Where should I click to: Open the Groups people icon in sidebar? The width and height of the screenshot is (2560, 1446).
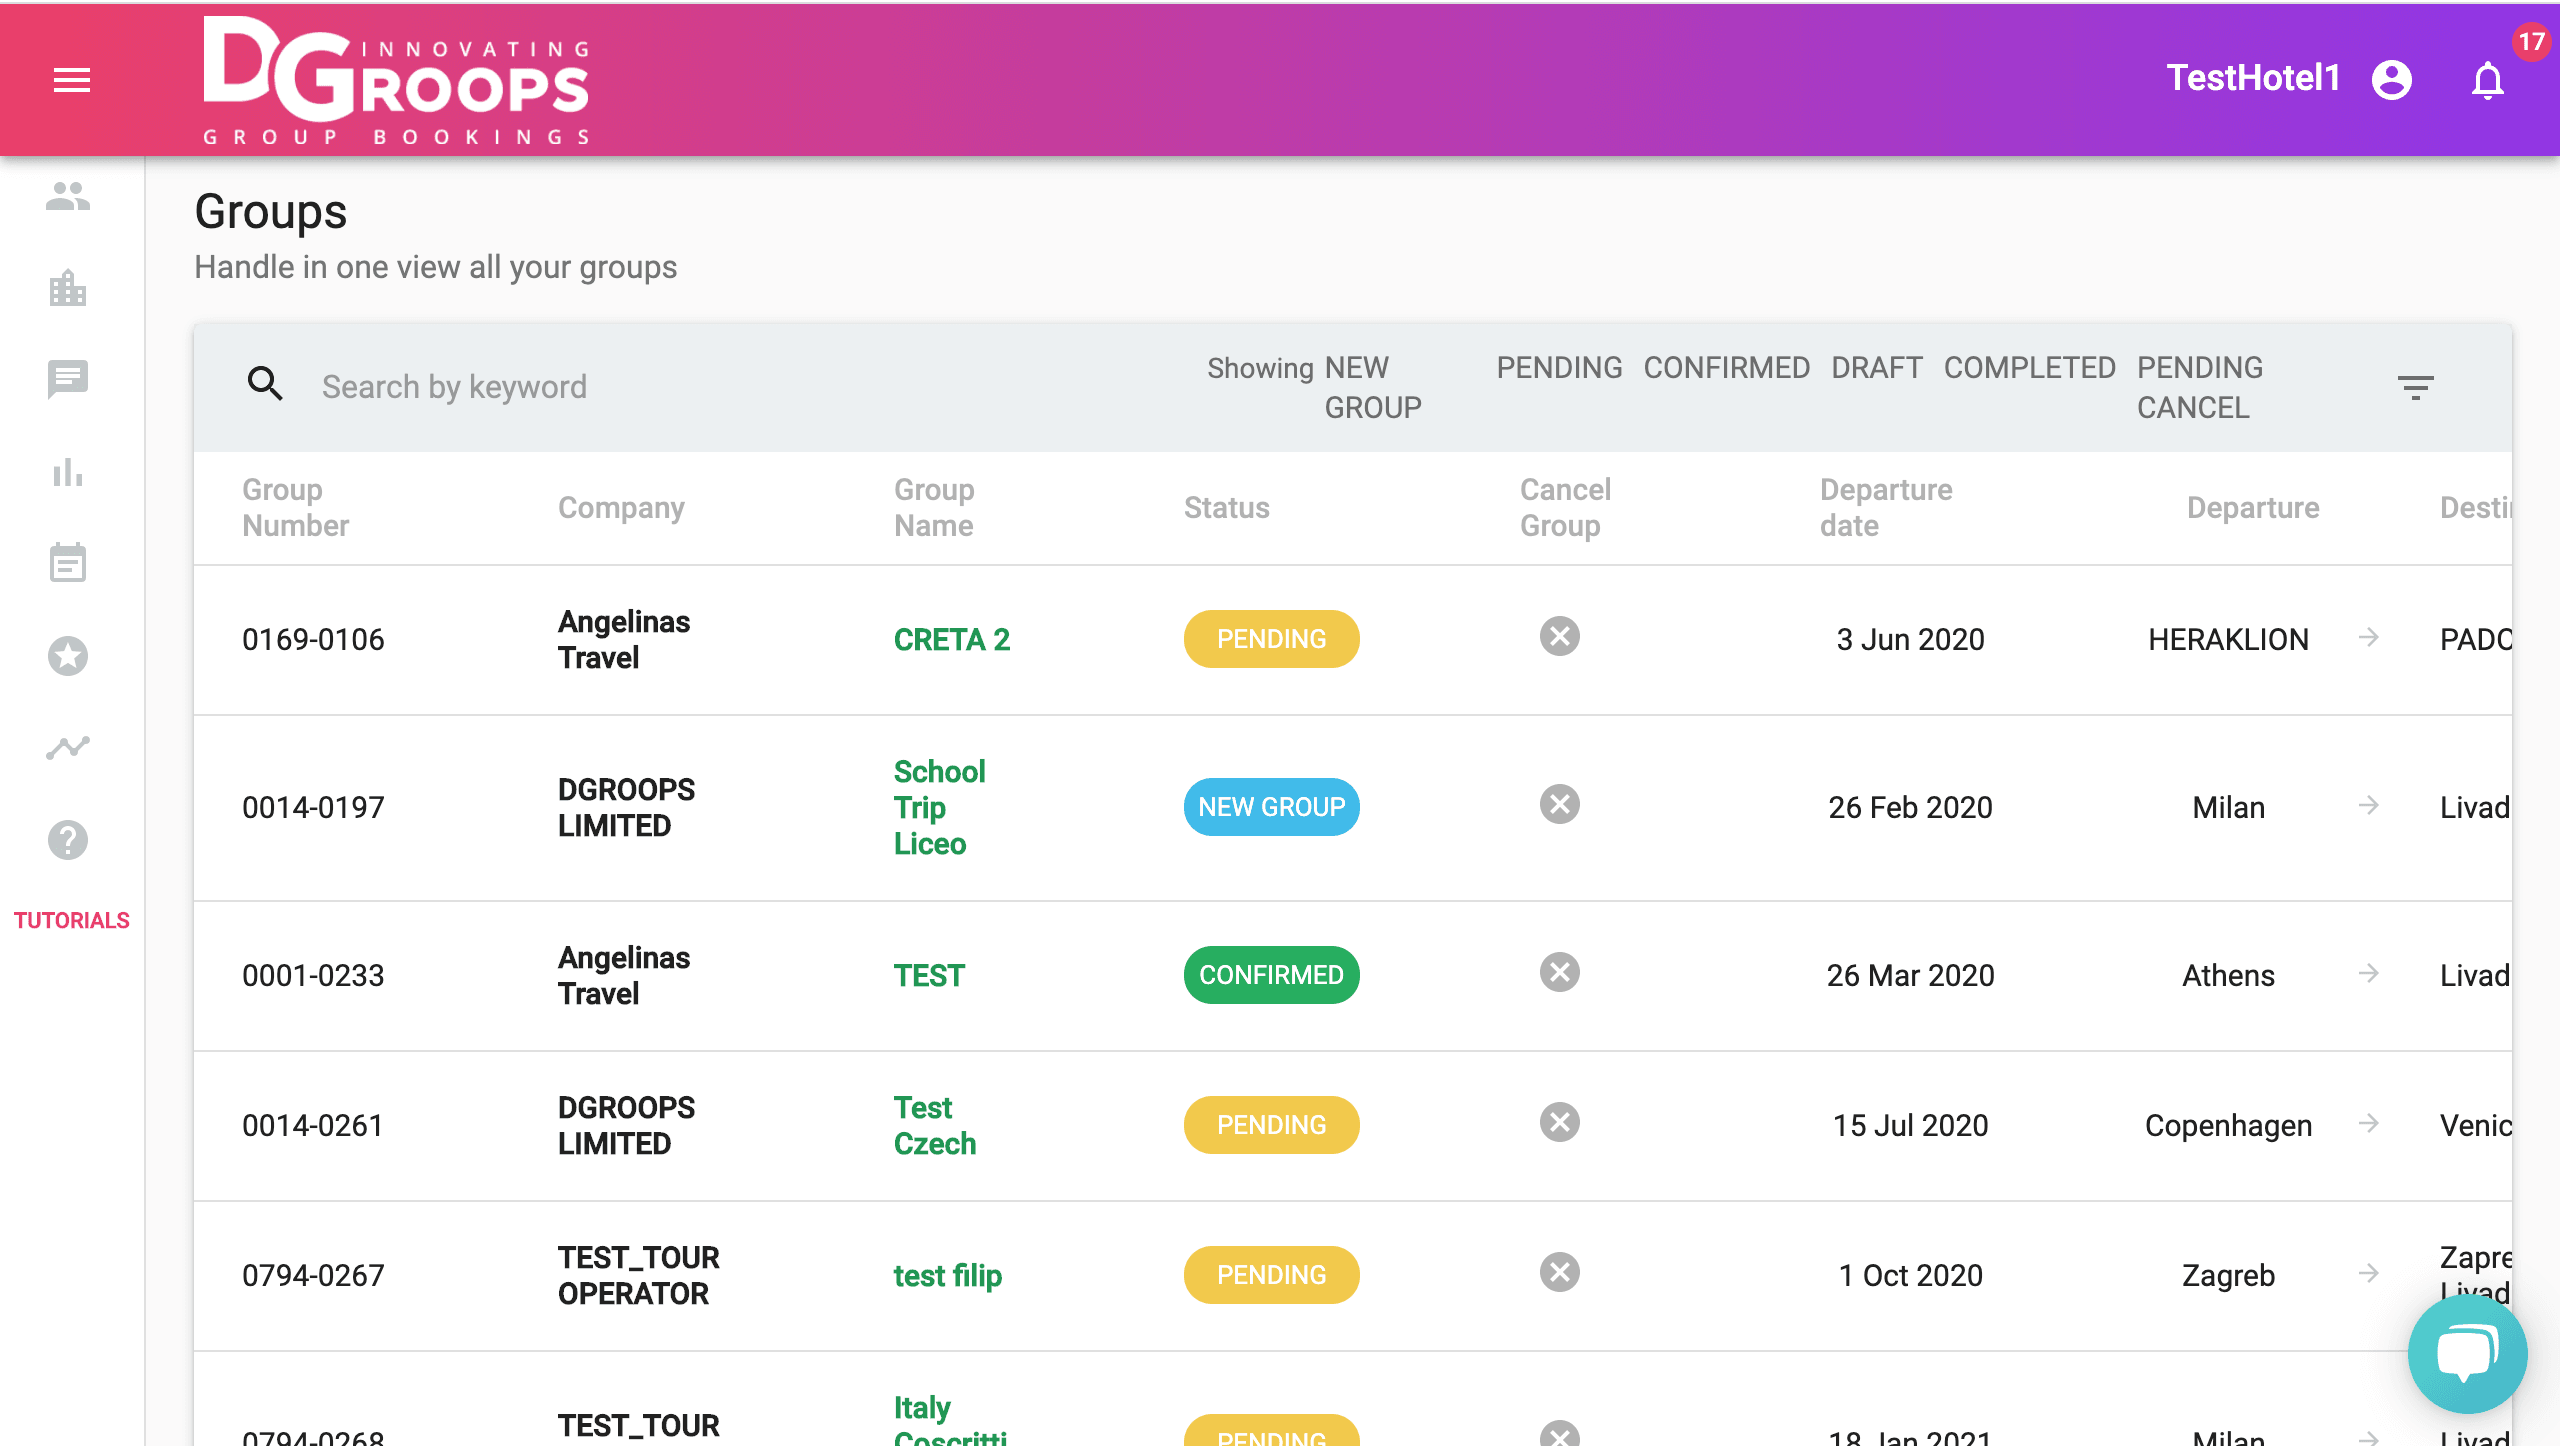[x=67, y=197]
